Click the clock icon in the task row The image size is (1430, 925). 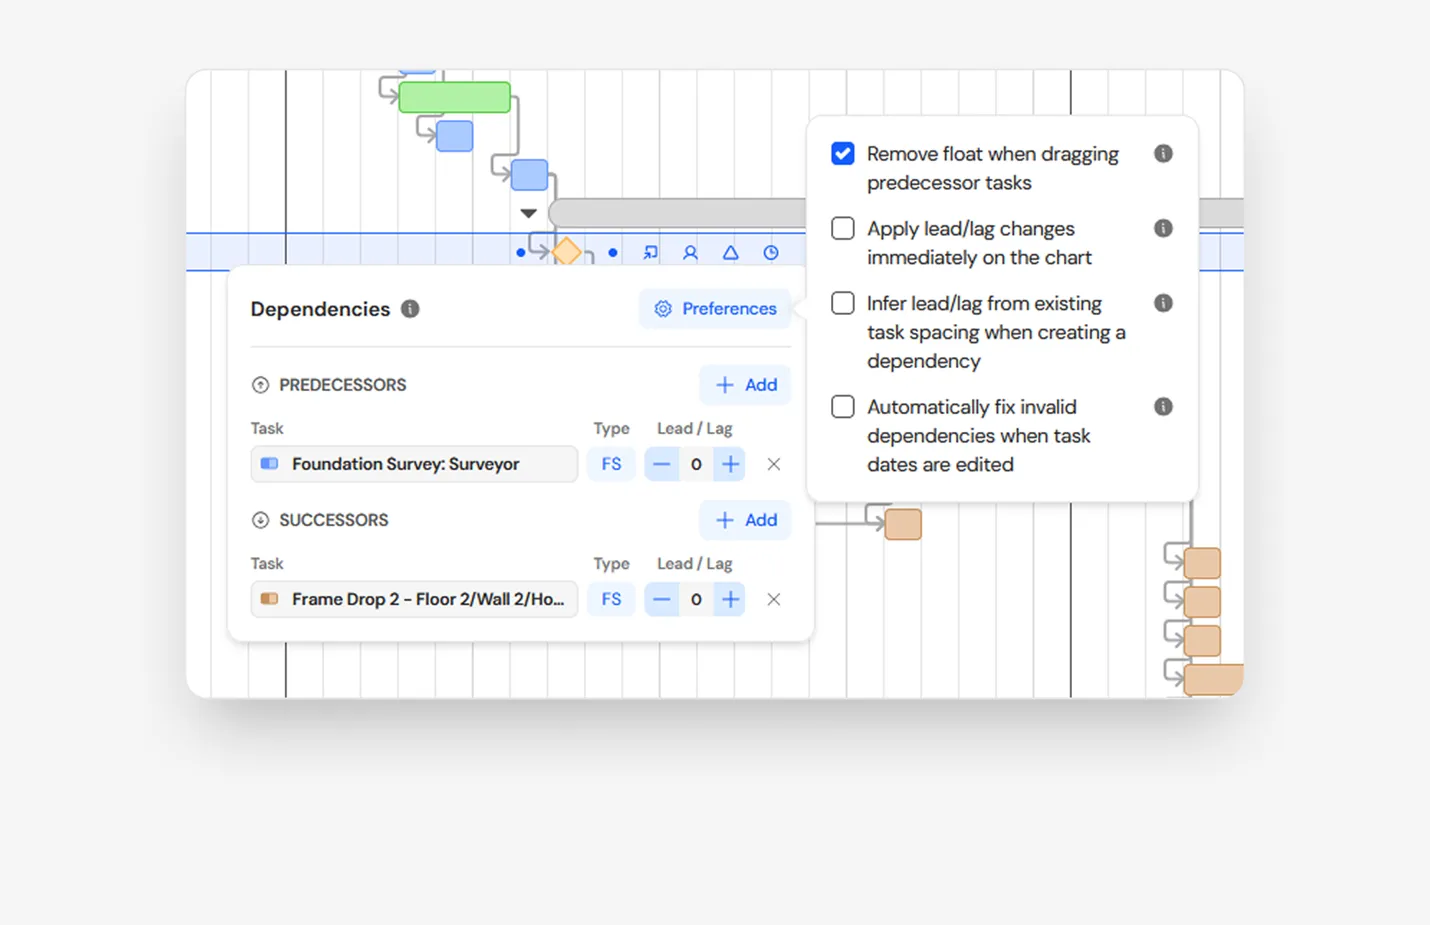[x=771, y=253]
